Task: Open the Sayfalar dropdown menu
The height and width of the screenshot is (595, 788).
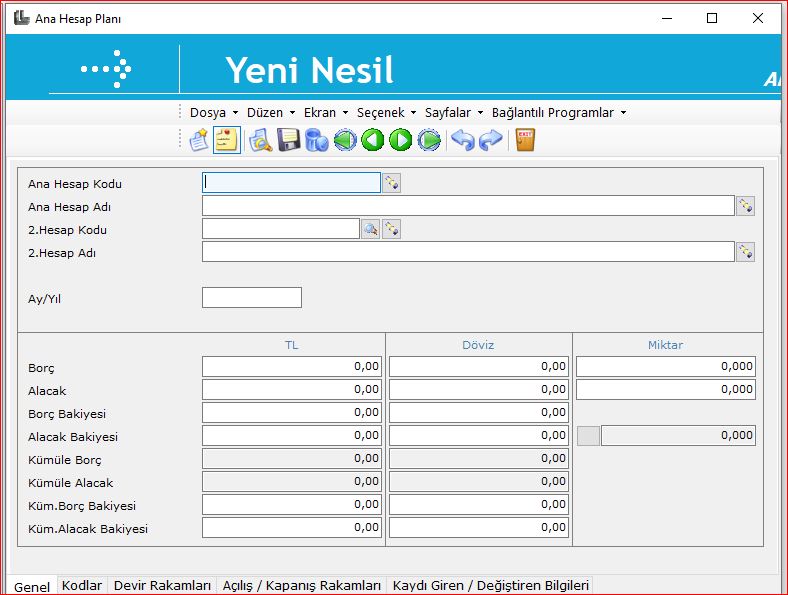Action: 453,113
